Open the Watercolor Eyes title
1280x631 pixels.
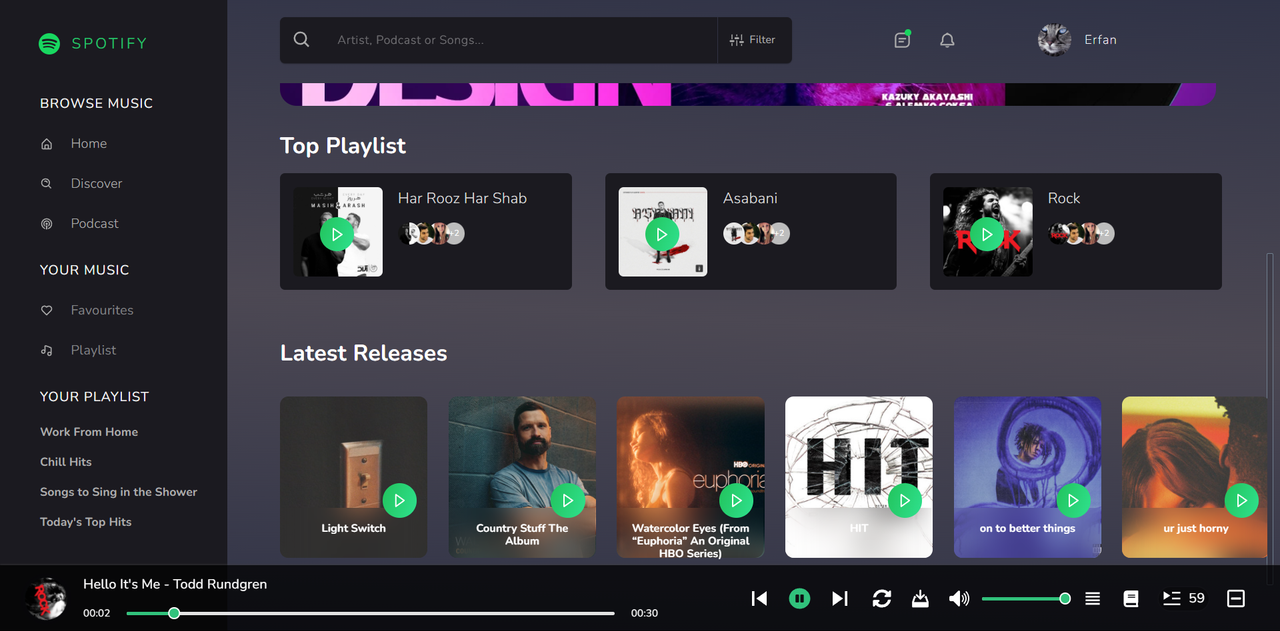(691, 540)
